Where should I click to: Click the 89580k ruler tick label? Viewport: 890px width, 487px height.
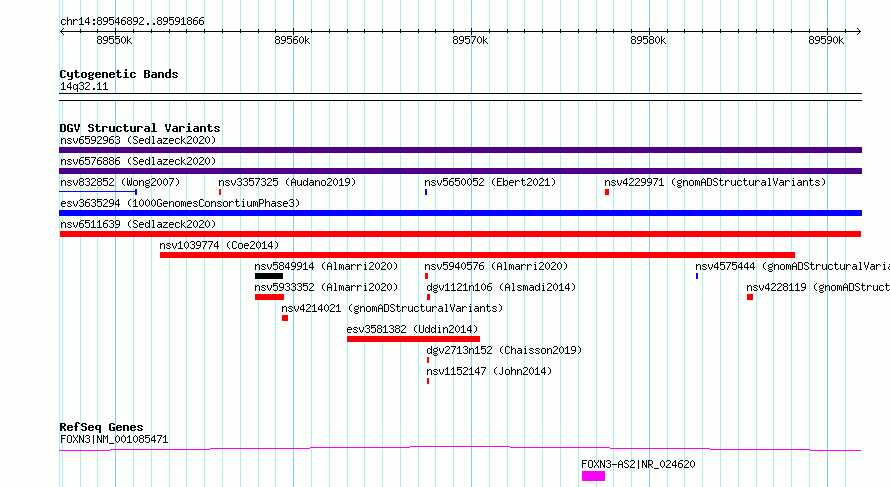click(648, 40)
